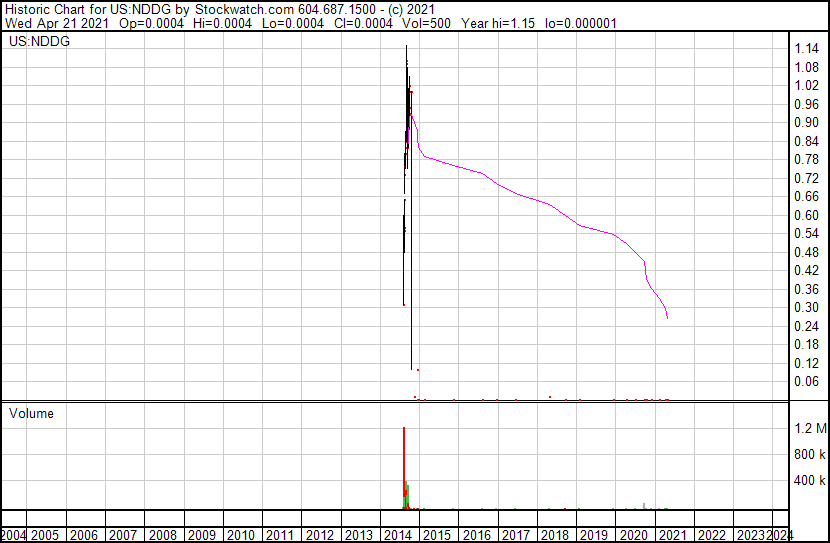Click the 2017 year label on time axis

point(516,535)
